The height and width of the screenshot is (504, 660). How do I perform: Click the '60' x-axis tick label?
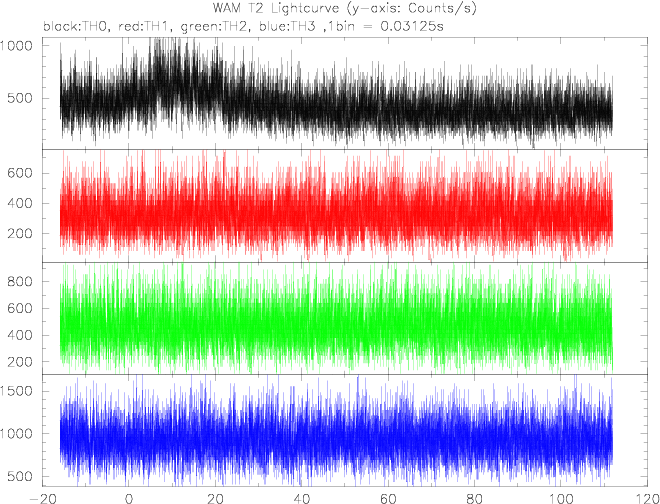(x=388, y=498)
